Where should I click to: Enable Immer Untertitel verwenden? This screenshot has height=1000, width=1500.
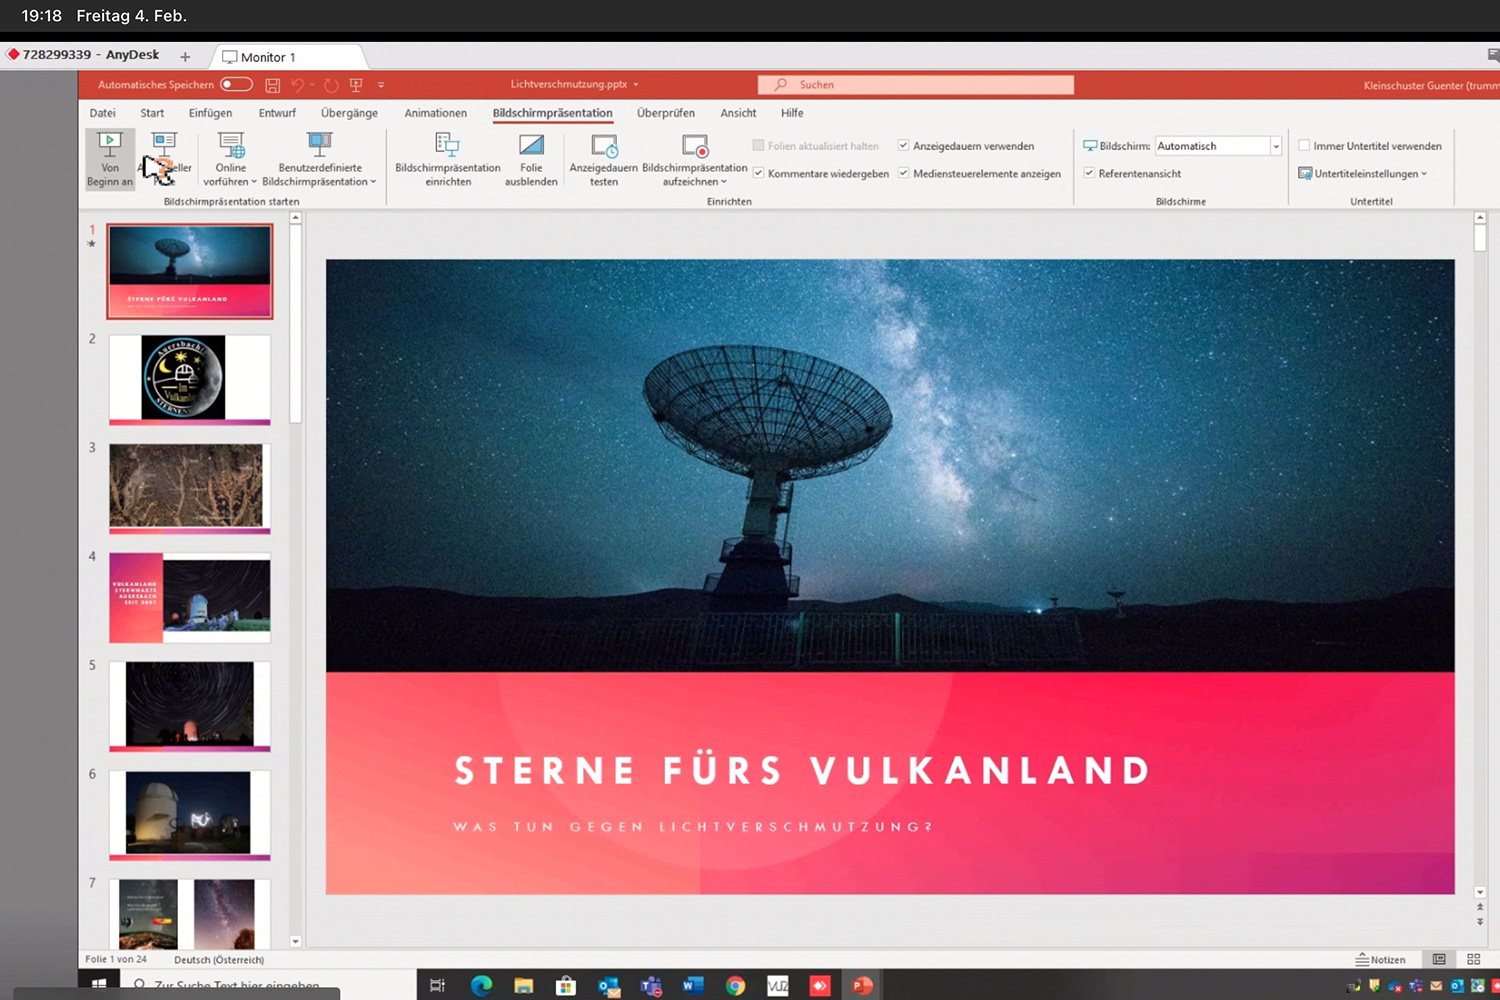pos(1304,146)
